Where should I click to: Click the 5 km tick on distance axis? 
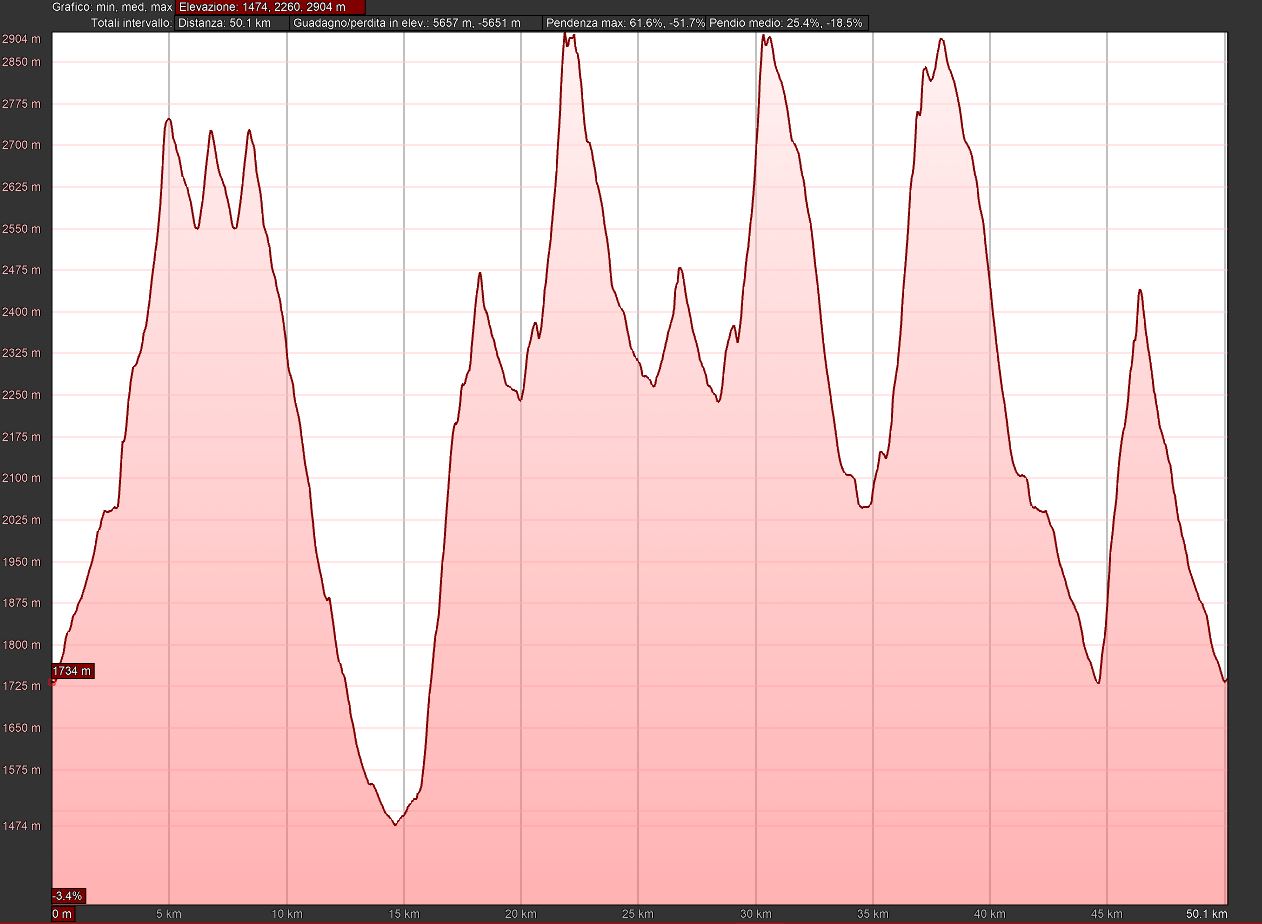click(169, 914)
